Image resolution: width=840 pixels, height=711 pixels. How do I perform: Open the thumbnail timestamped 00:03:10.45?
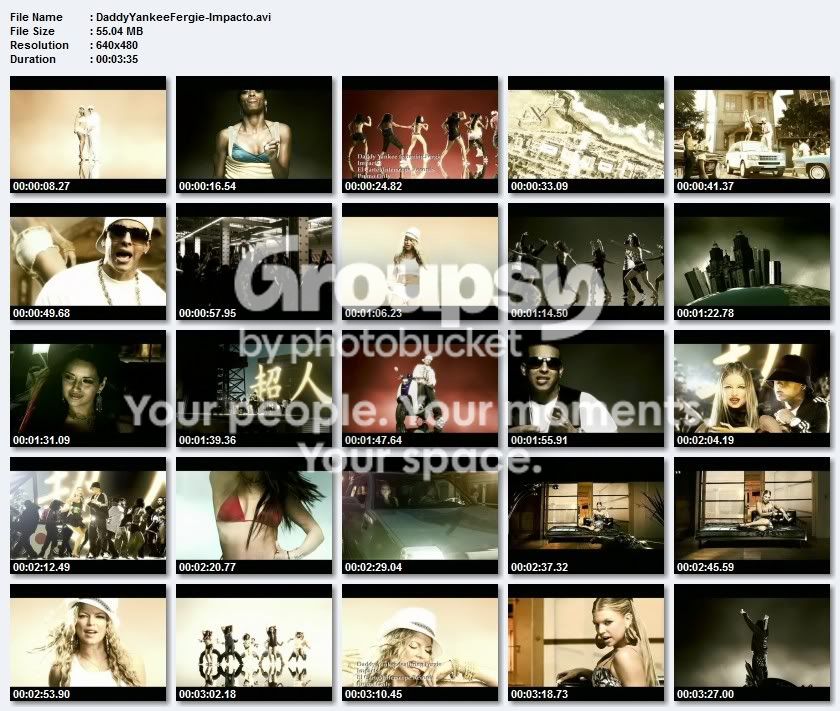420,642
